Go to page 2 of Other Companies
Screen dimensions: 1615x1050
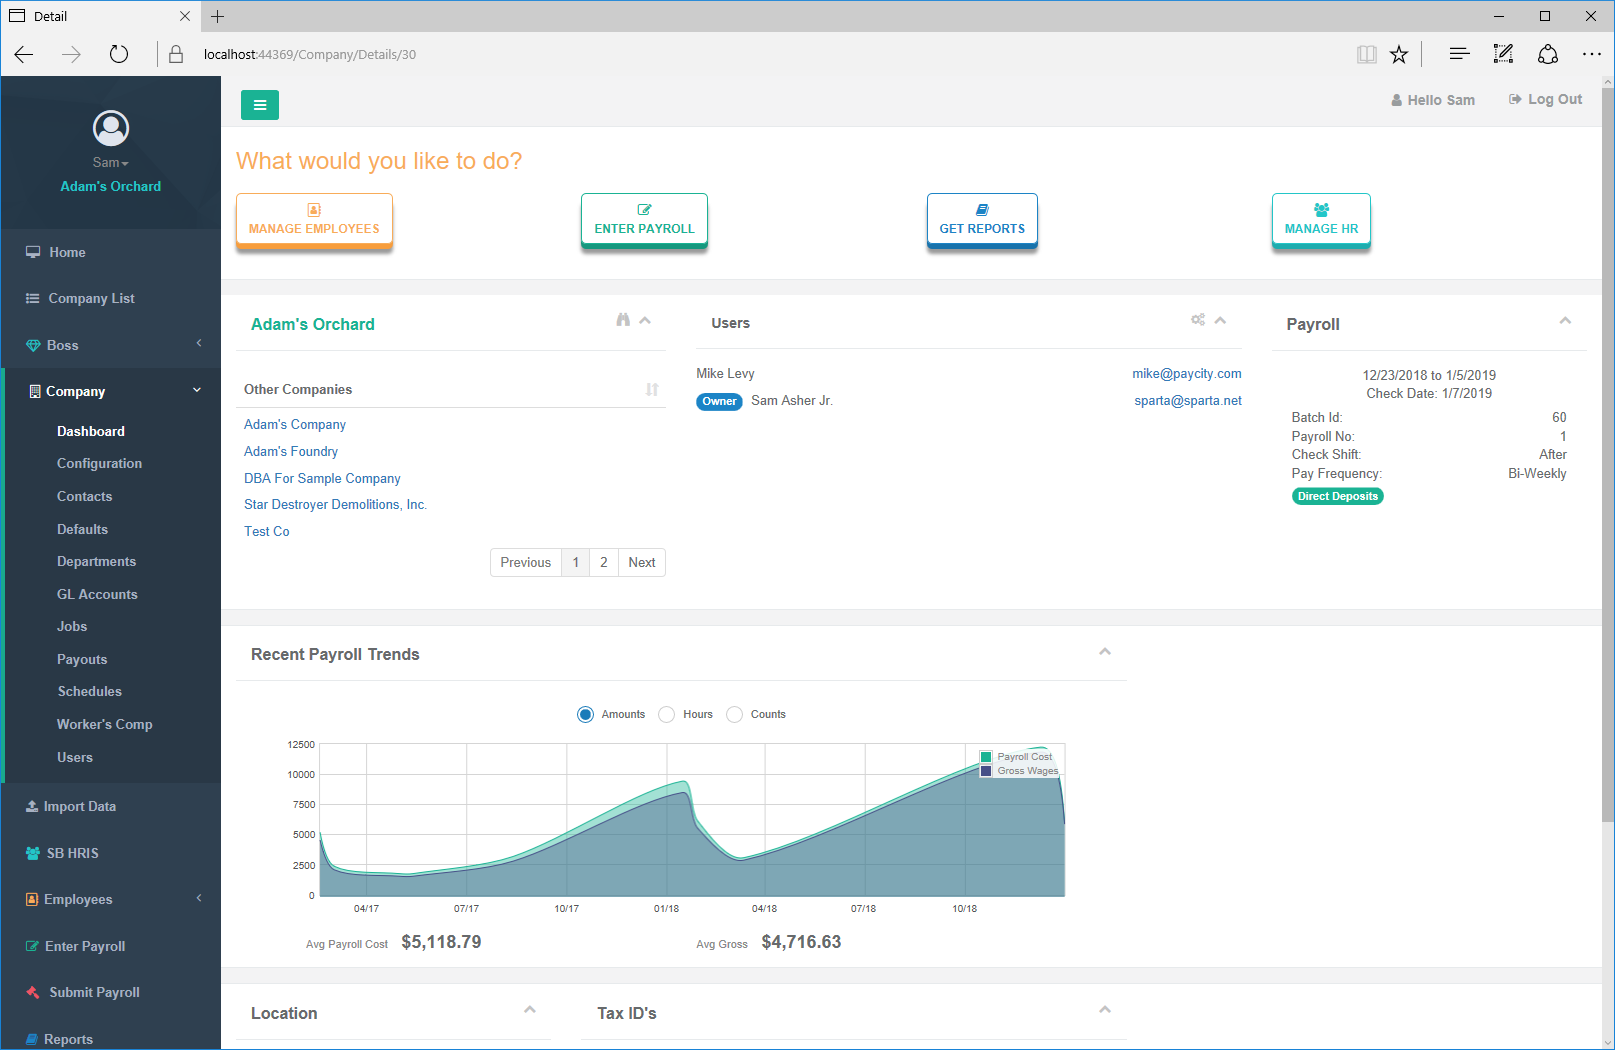604,562
